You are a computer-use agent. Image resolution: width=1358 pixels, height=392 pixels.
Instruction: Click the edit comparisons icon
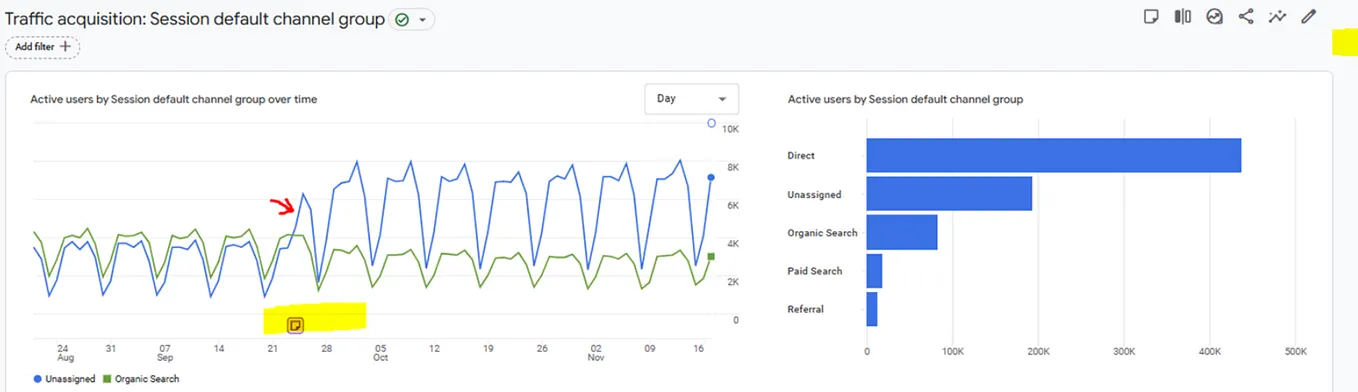[x=1183, y=16]
